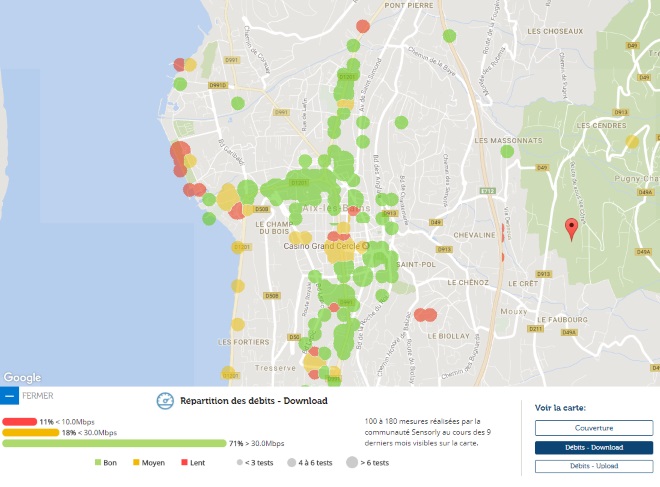Click the red 11% speed bar
The height and width of the screenshot is (487, 660).
click(x=20, y=422)
